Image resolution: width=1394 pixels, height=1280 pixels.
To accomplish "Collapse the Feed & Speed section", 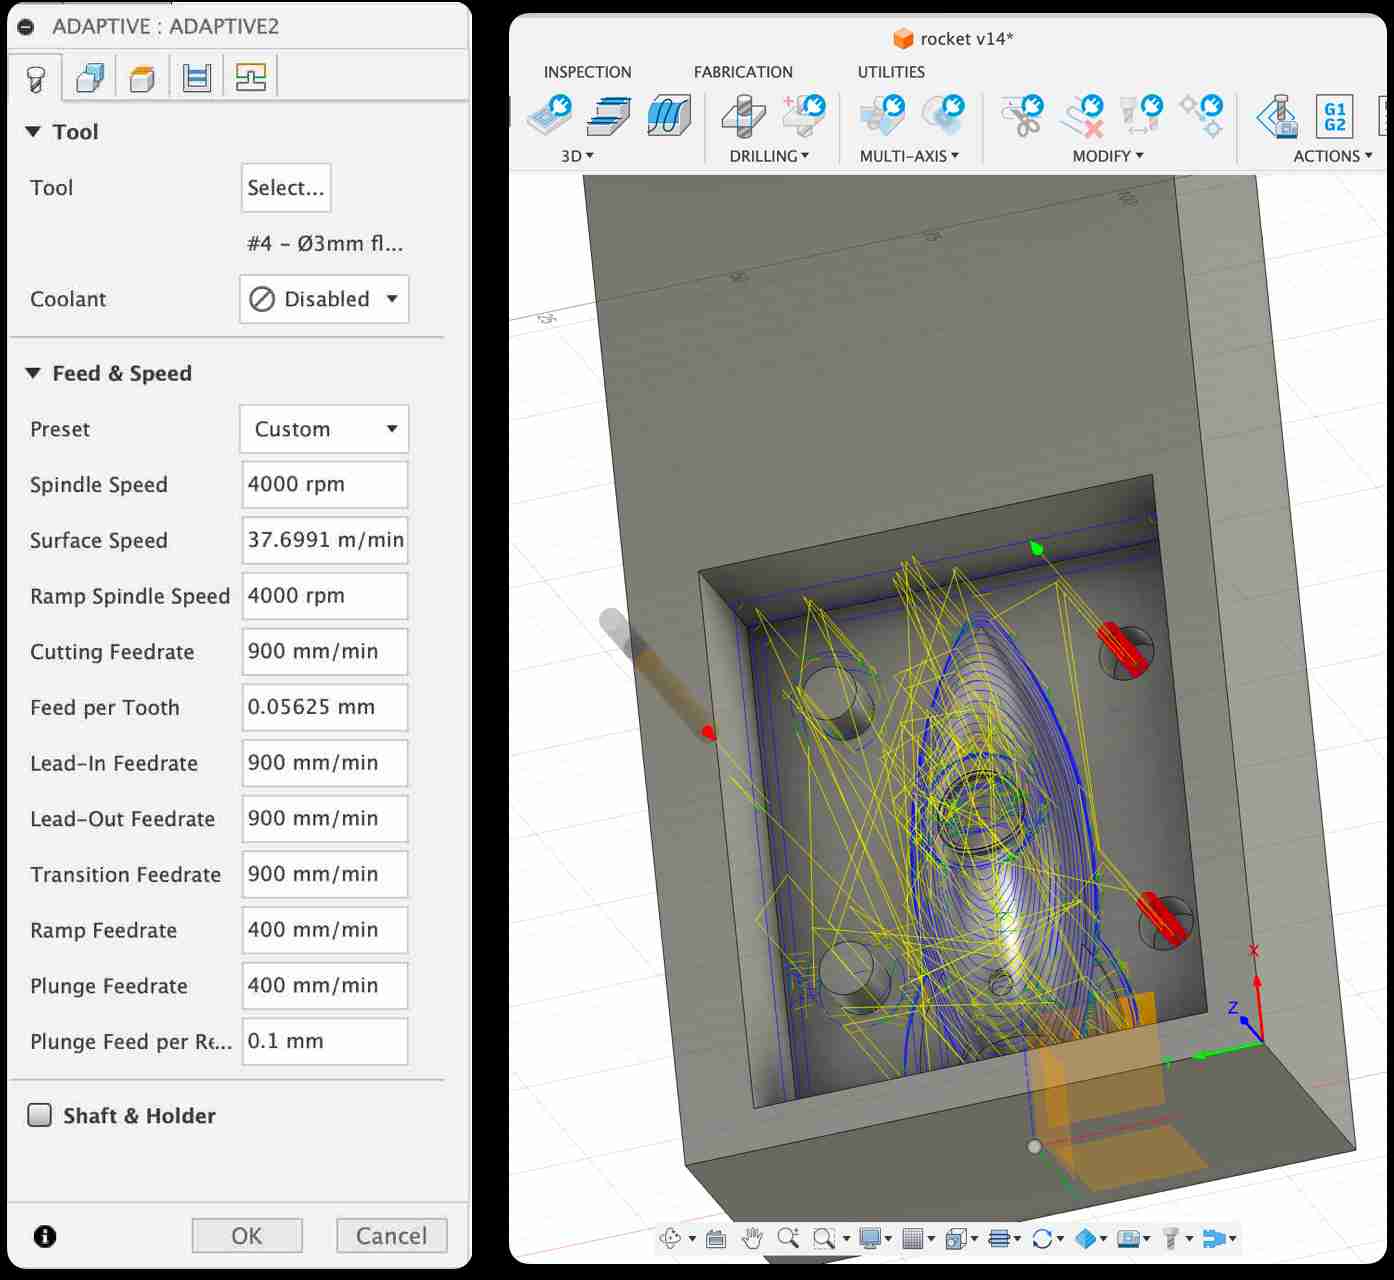I will [x=33, y=373].
